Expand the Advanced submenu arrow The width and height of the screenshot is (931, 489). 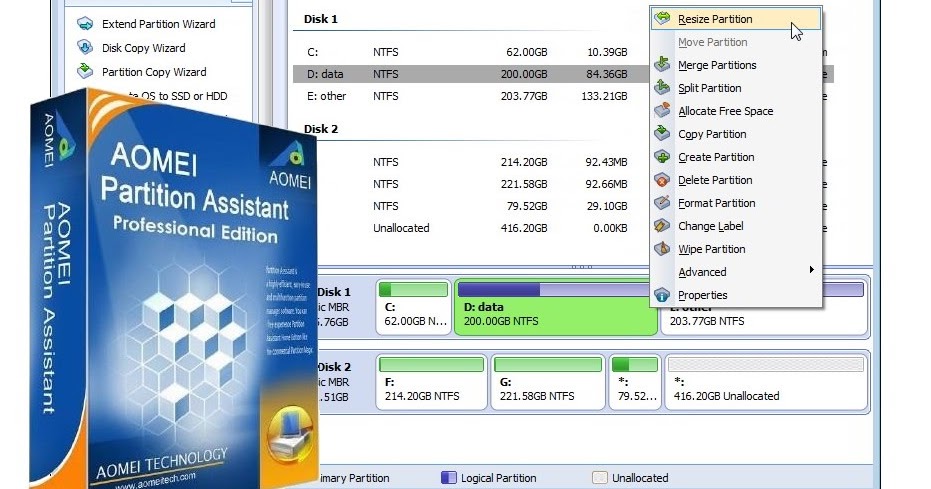[x=812, y=270]
